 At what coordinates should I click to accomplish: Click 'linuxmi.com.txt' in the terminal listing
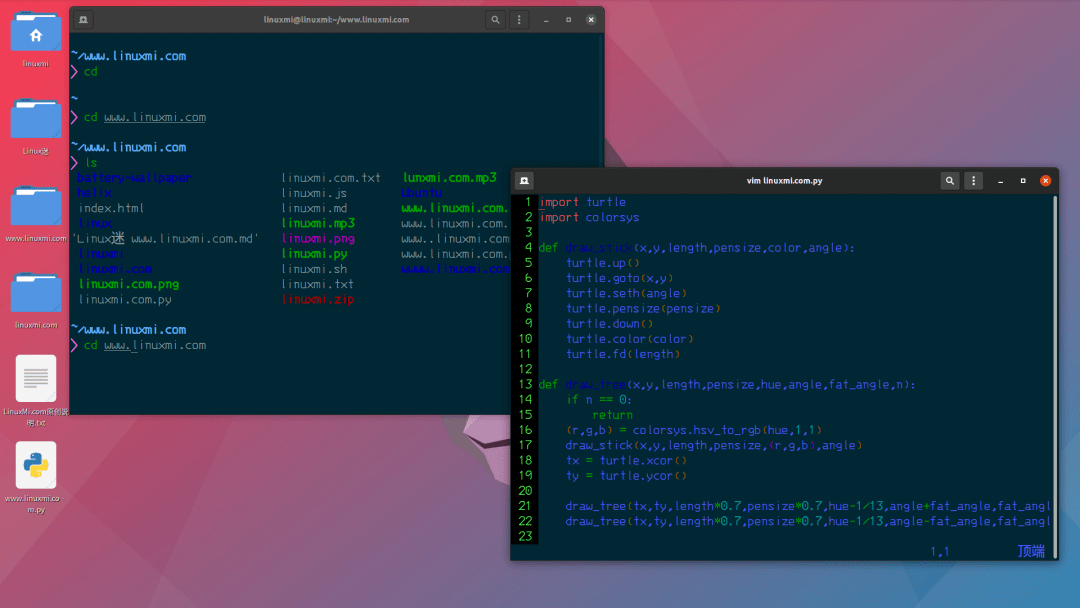pyautogui.click(x=331, y=178)
